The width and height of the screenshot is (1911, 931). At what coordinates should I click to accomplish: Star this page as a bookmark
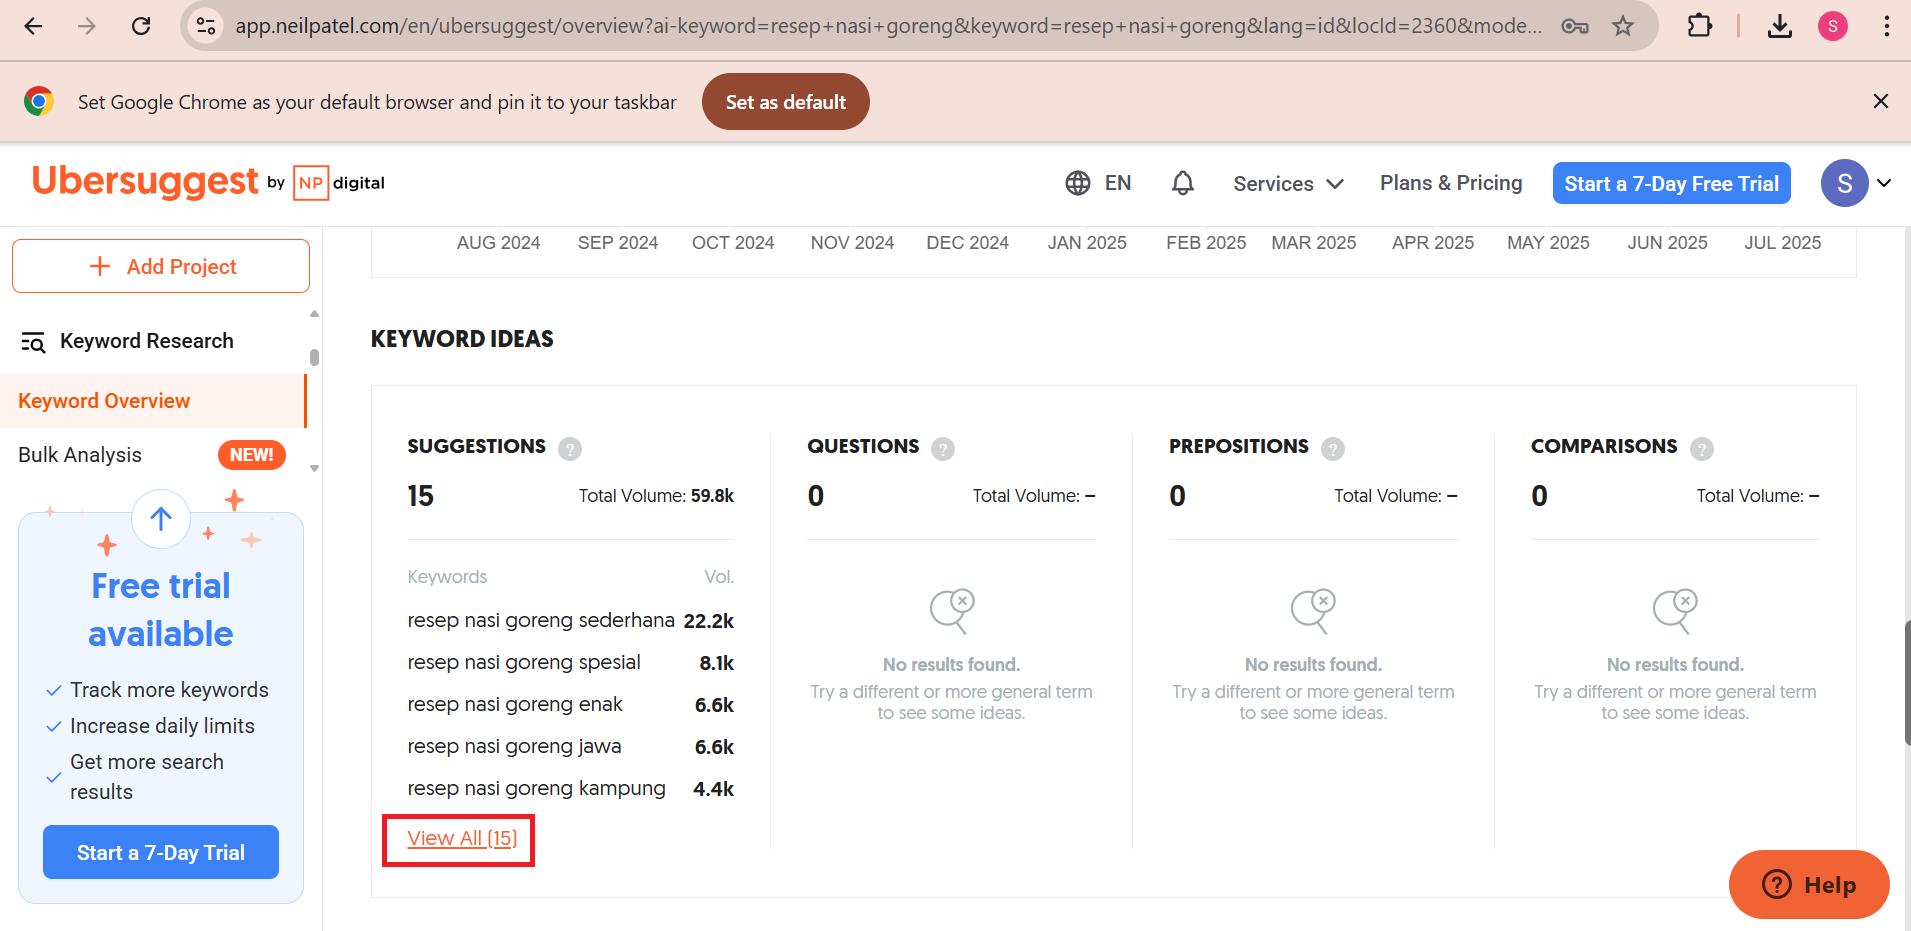(x=1621, y=26)
